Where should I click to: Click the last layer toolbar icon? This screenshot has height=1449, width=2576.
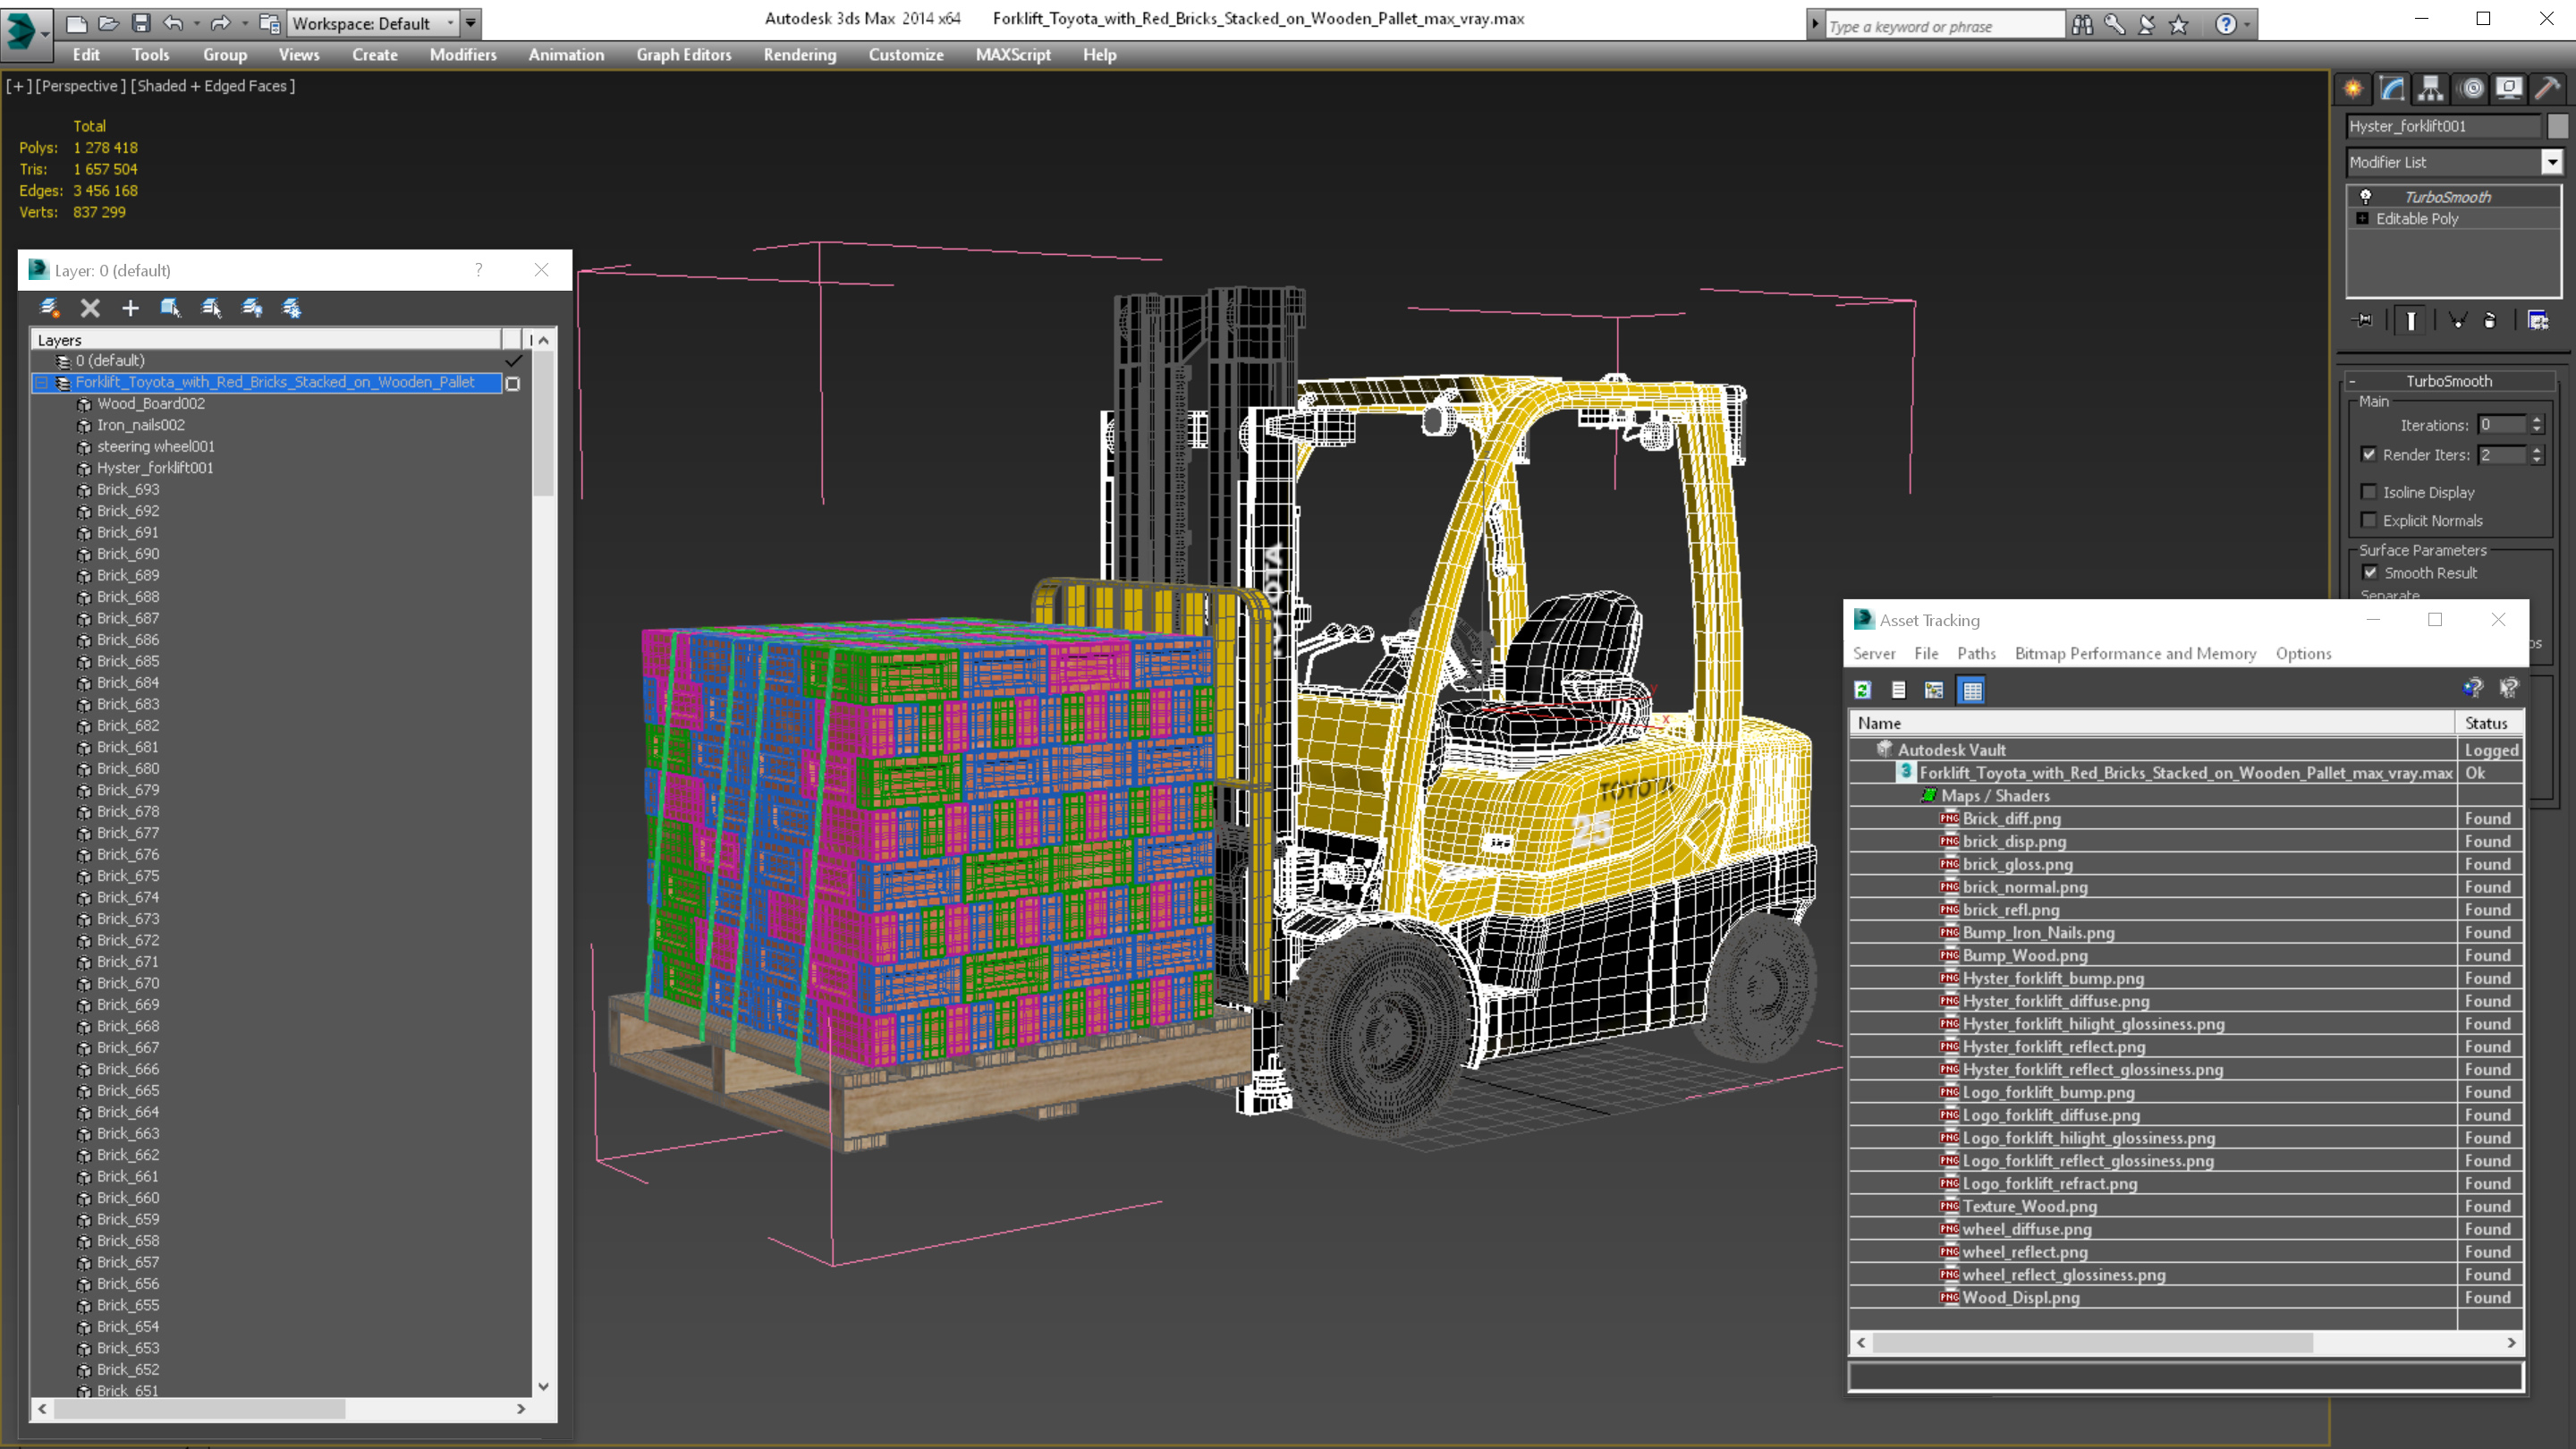pos(292,308)
